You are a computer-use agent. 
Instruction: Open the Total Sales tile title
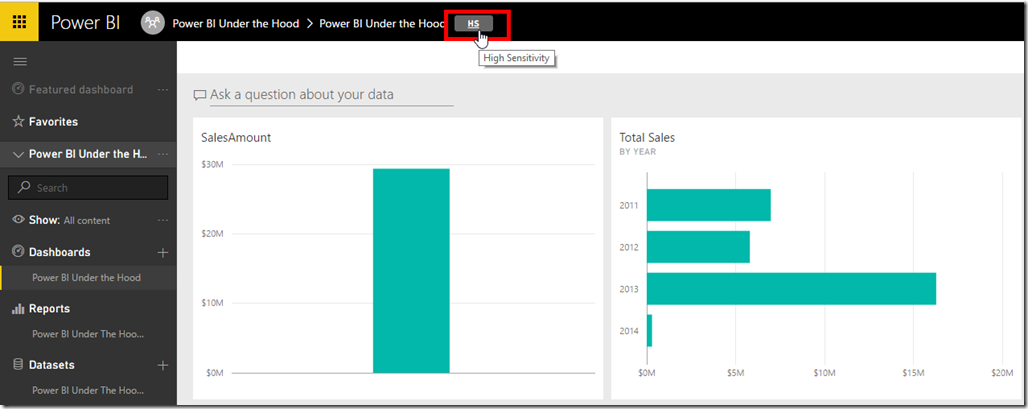coord(647,138)
